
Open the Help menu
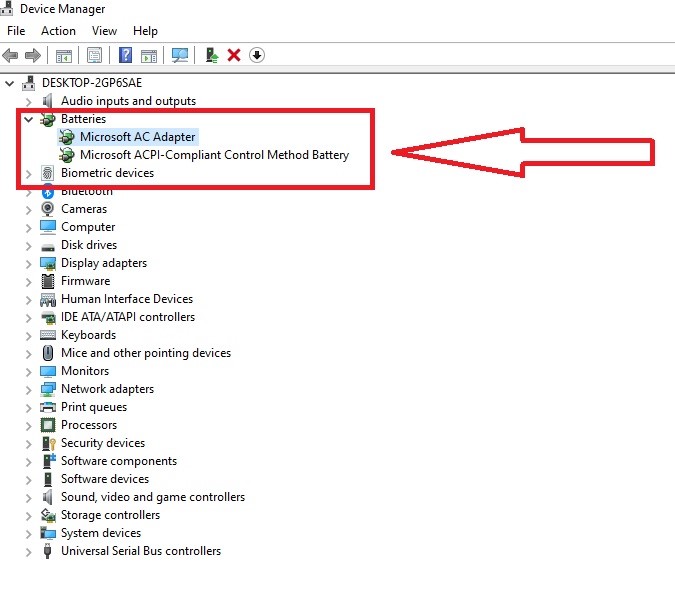point(145,31)
